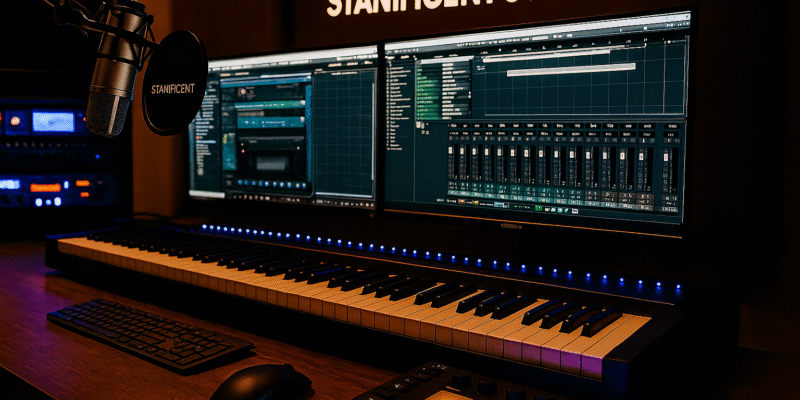Click the white square icon atop the mixer's left panel
The image size is (800, 400).
click(418, 124)
